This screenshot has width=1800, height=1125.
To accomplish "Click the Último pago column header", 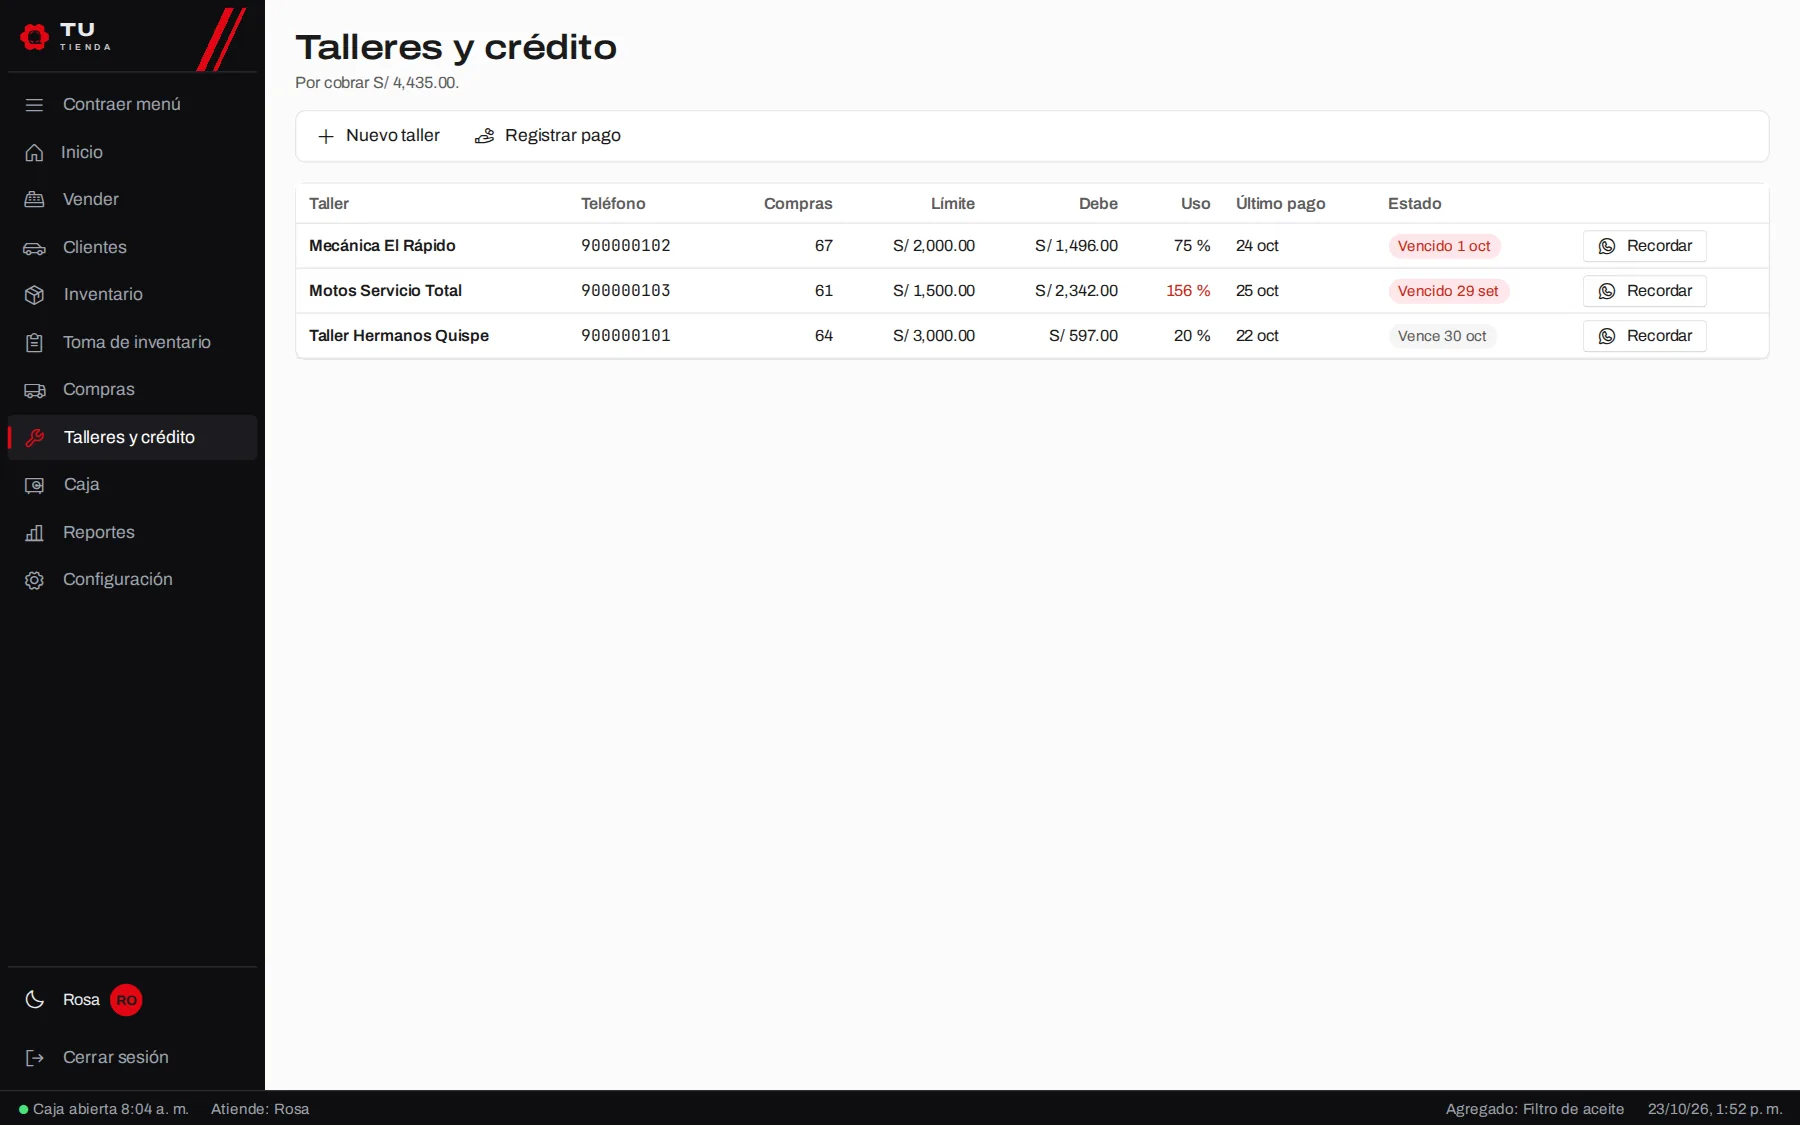I will click(x=1281, y=204).
